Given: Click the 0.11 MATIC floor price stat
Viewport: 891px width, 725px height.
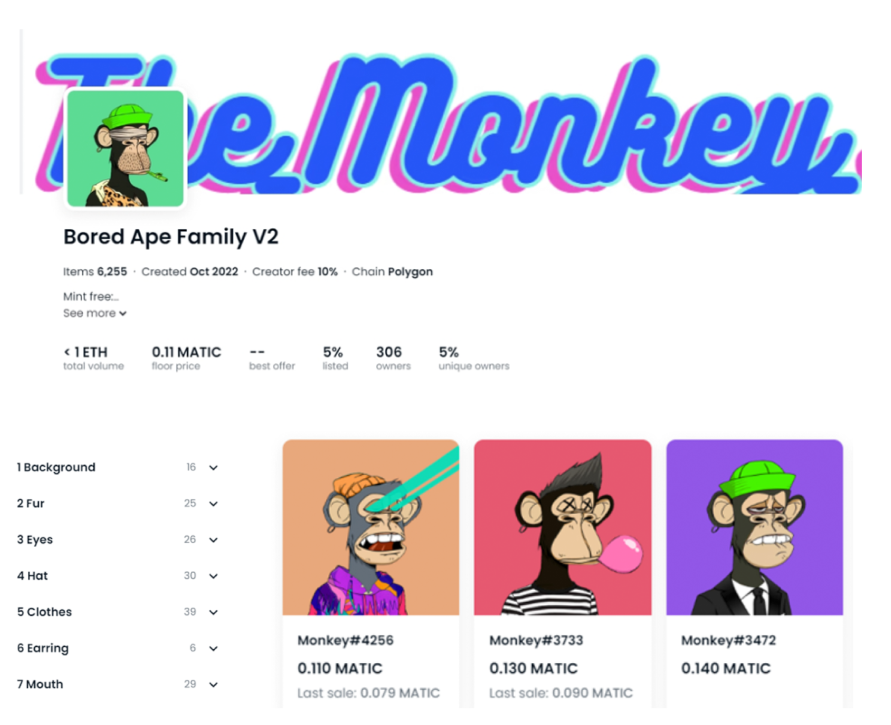Looking at the screenshot, I should click(x=186, y=358).
